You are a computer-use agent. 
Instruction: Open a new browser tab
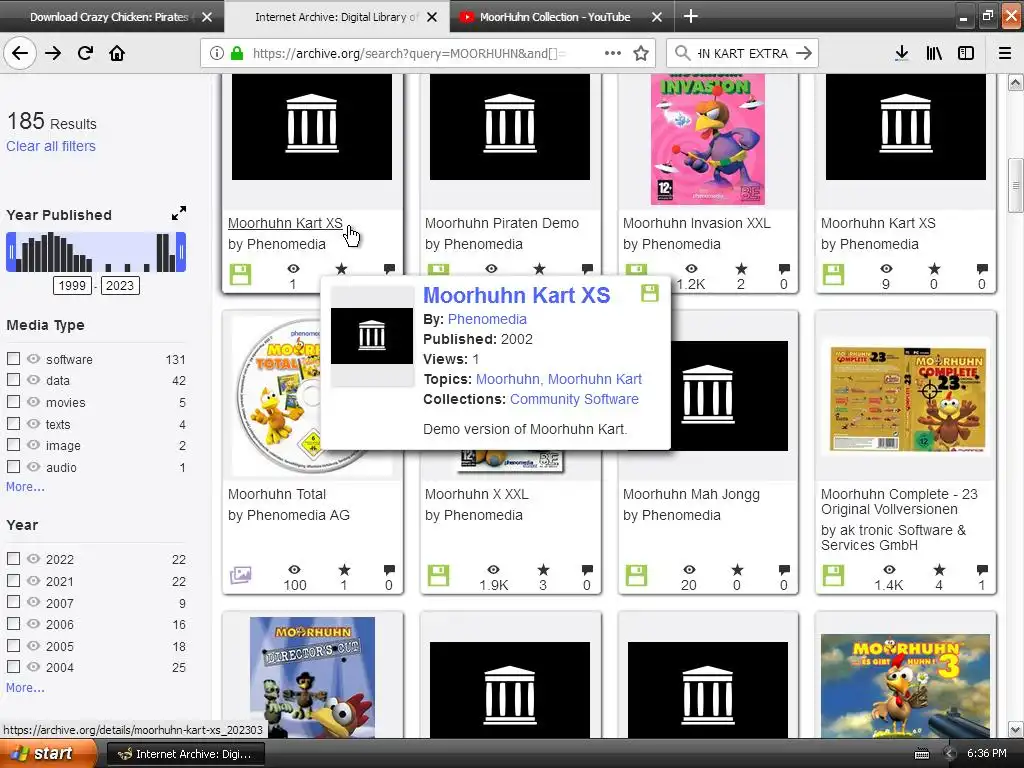(690, 16)
